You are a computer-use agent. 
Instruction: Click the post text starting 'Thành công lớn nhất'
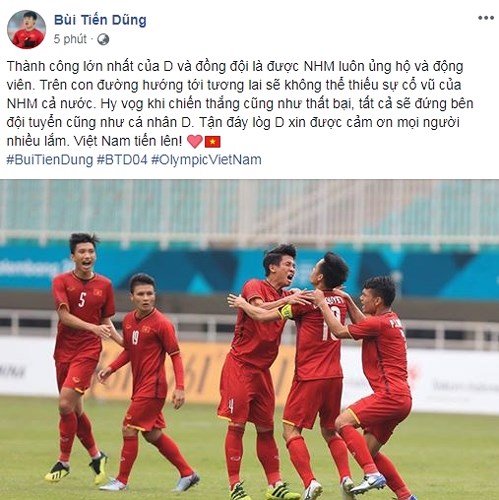click(x=239, y=103)
